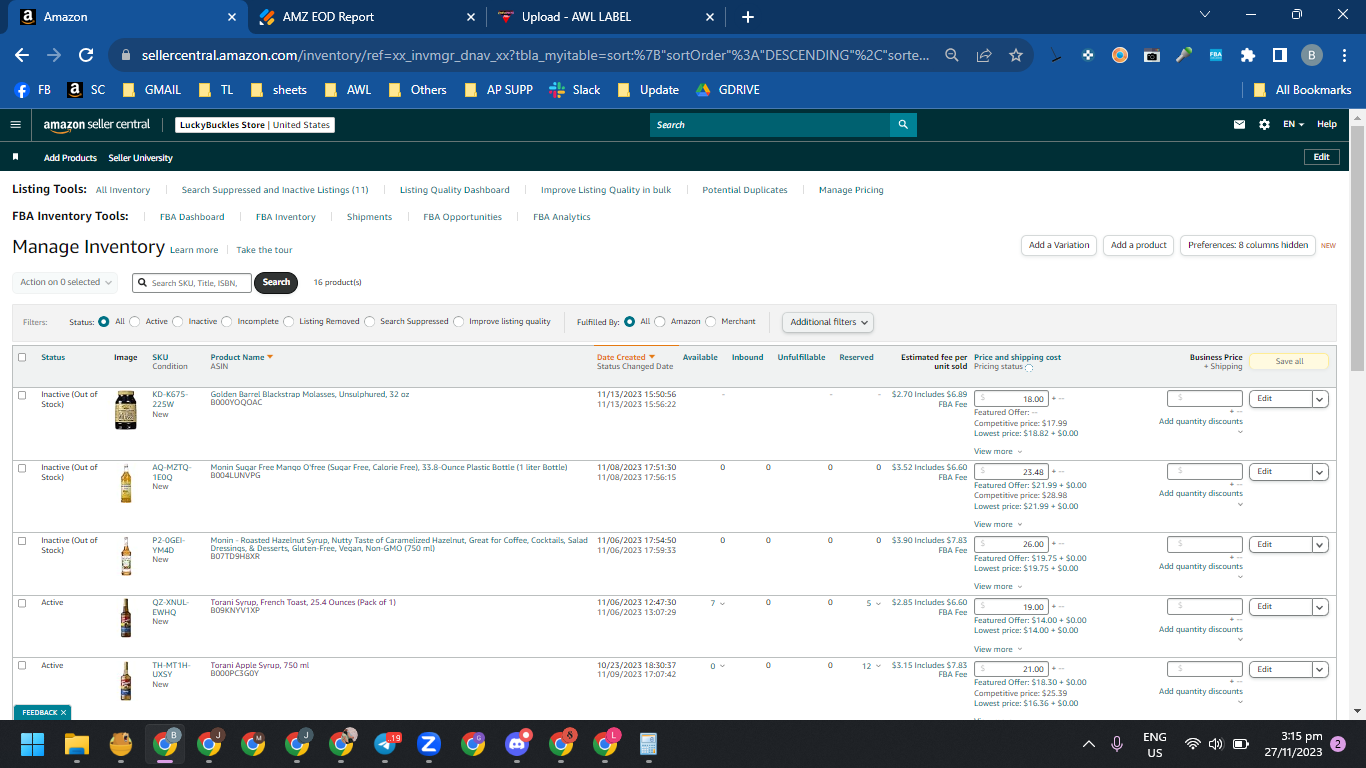This screenshot has width=1366, height=768.
Task: Toggle the Chrome side panel icon
Action: (1279, 56)
